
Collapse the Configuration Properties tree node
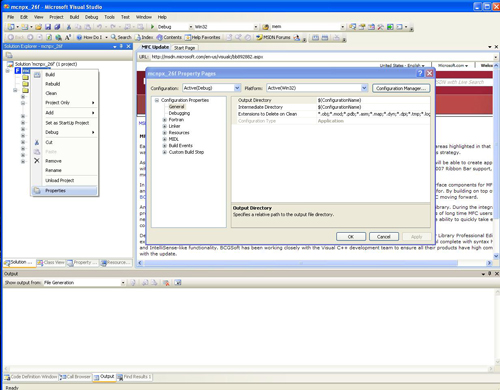coord(157,100)
